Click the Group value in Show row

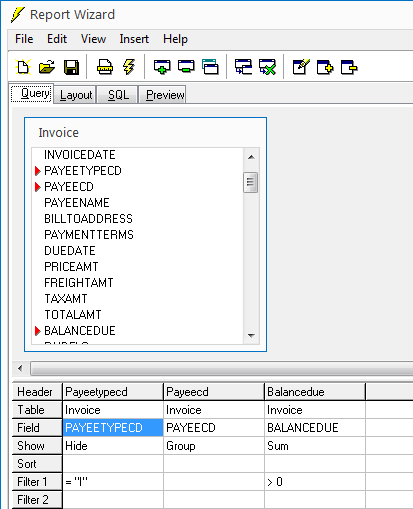click(214, 446)
